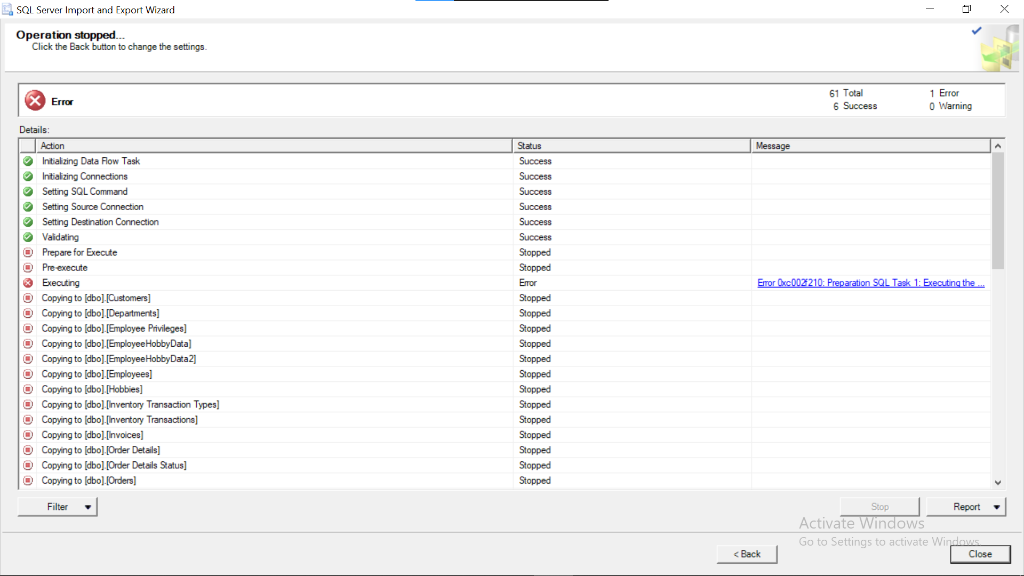Click stopped icon beside [dbo].[EmployeeHobbyData2]
The image size is (1024, 576).
28,359
